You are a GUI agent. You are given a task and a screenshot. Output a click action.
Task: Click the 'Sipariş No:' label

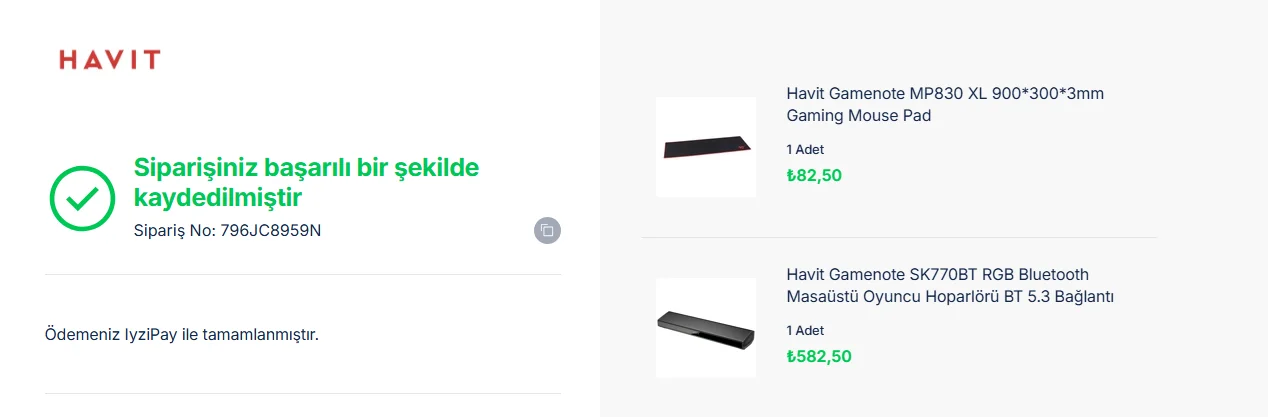pyautogui.click(x=174, y=231)
